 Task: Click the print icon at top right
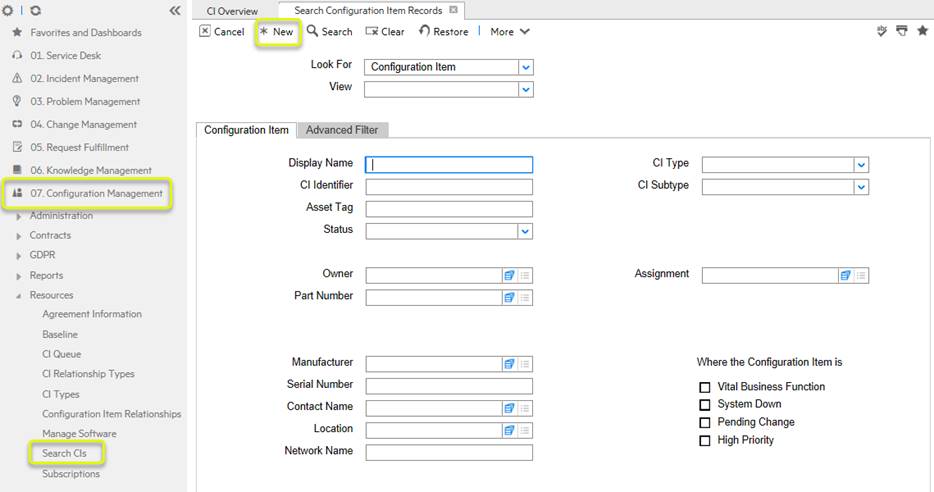pyautogui.click(x=902, y=31)
